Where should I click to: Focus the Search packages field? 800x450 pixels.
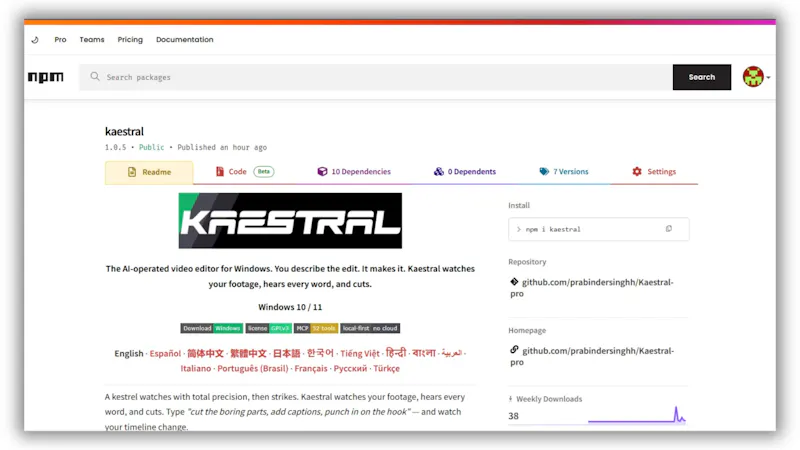tap(376, 77)
